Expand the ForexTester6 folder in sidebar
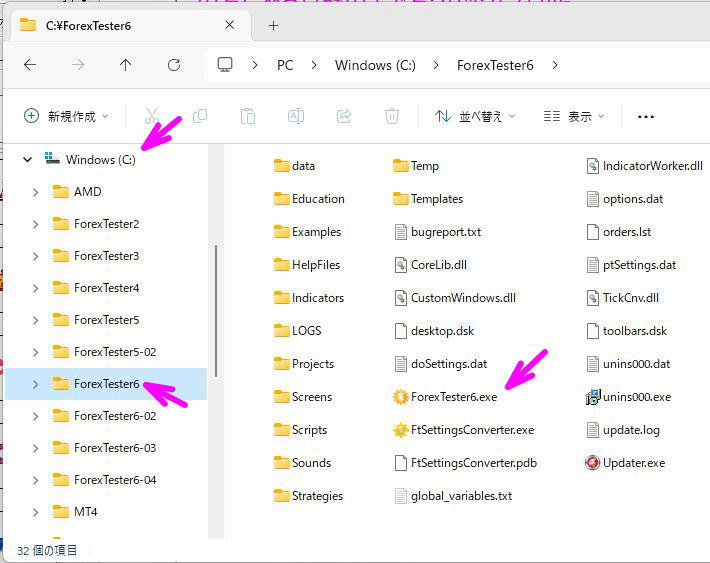Screen dimensions: 710x563 (x=36, y=384)
